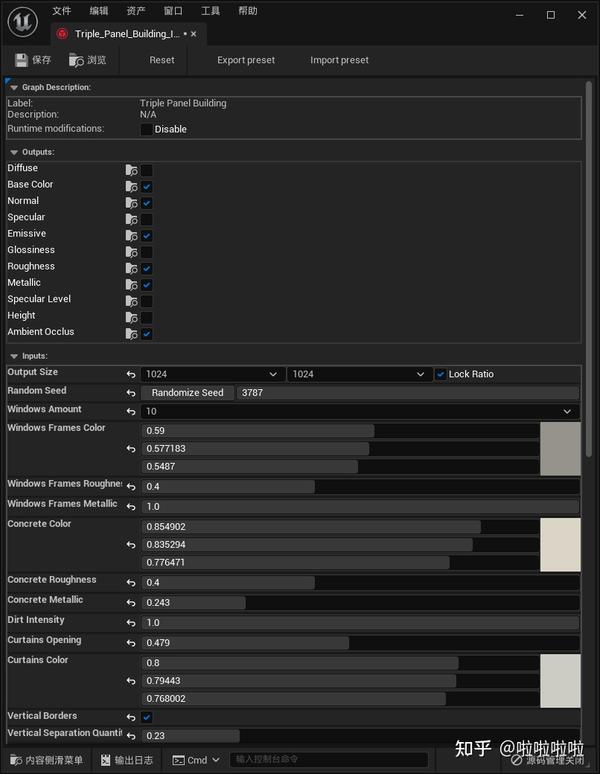Enable the Diffuse output checkbox
The width and height of the screenshot is (600, 774).
(x=147, y=170)
